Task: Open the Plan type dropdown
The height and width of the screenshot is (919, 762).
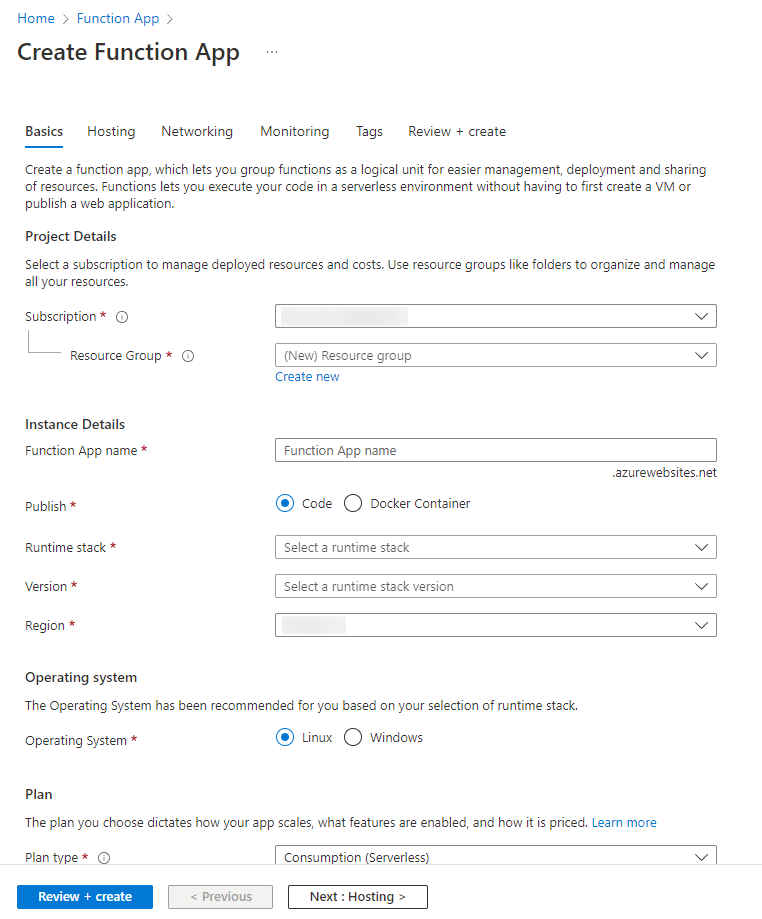Action: click(495, 857)
